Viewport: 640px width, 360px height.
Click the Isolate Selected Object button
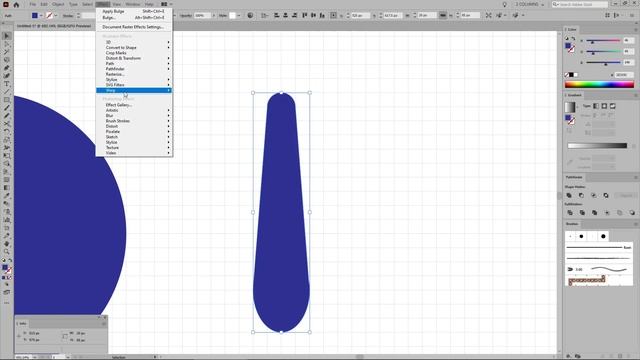[x=489, y=16]
